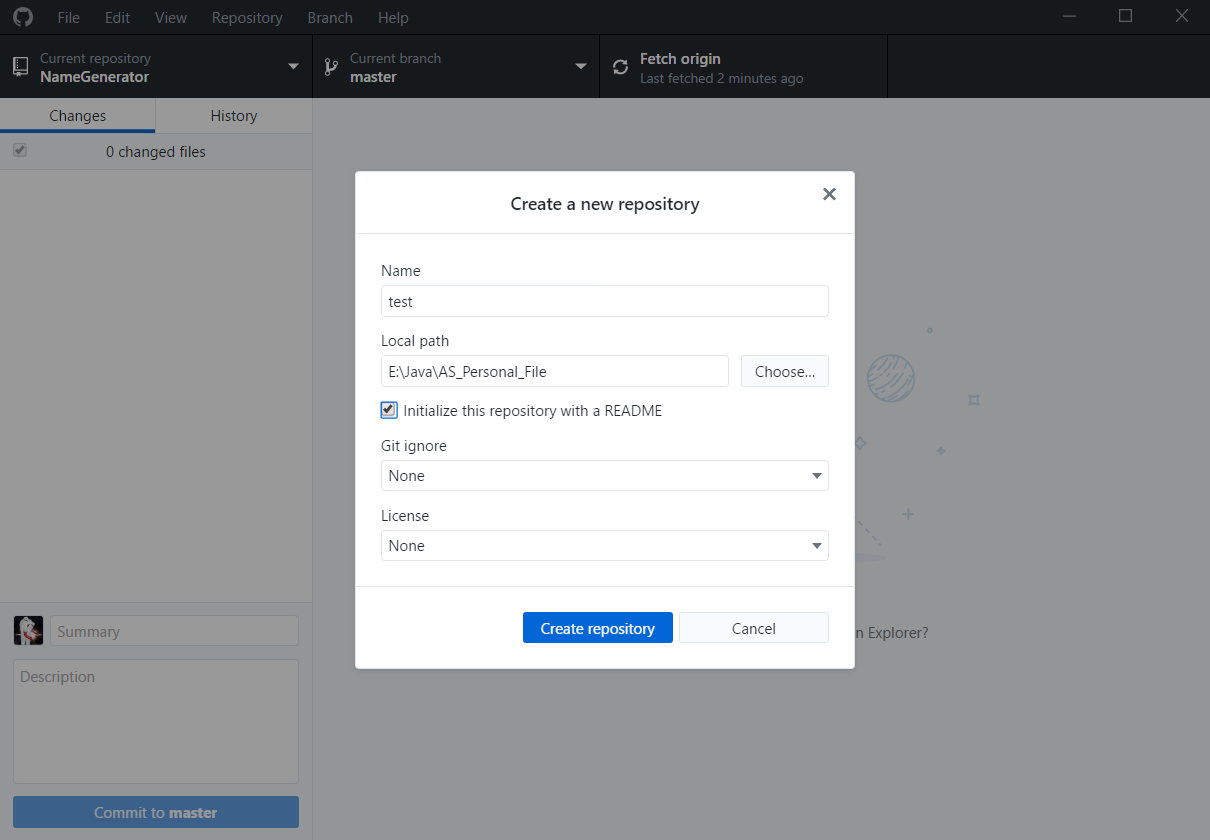Open the Branch menu

(x=330, y=17)
